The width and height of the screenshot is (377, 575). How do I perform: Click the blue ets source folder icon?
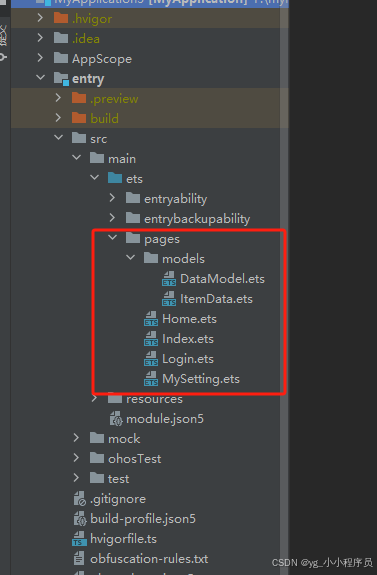pyautogui.click(x=115, y=178)
